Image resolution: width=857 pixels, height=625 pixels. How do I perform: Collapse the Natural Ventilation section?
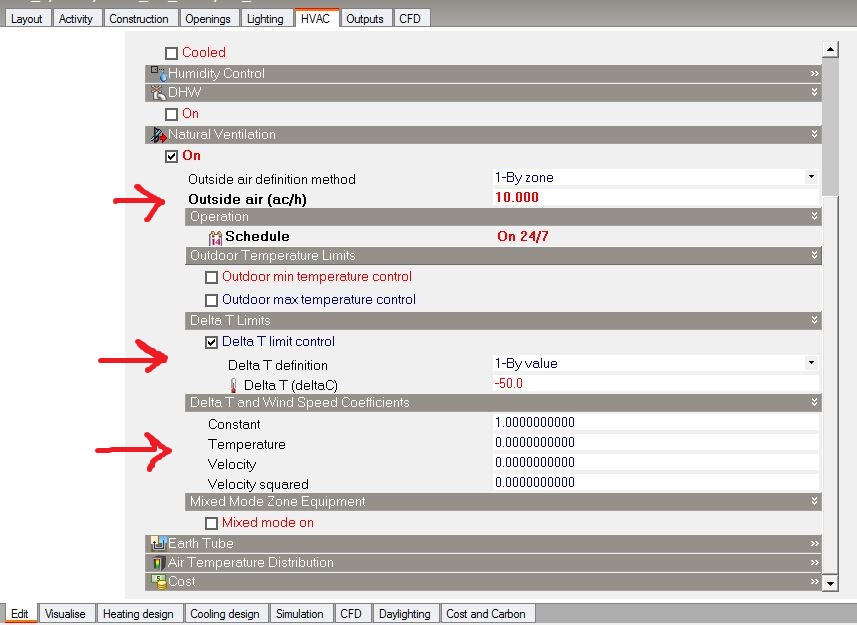pos(814,134)
